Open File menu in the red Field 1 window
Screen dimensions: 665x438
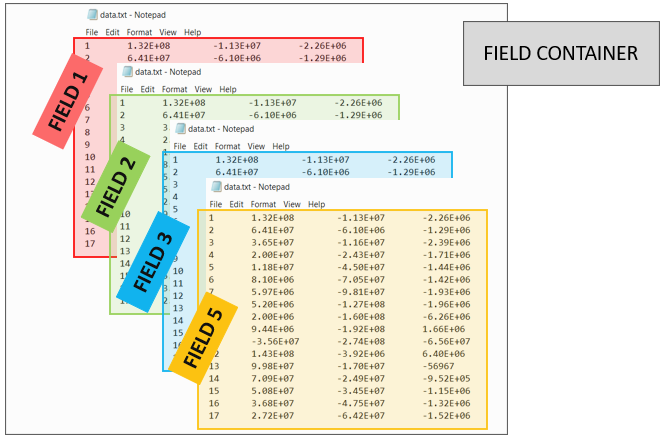[91, 32]
